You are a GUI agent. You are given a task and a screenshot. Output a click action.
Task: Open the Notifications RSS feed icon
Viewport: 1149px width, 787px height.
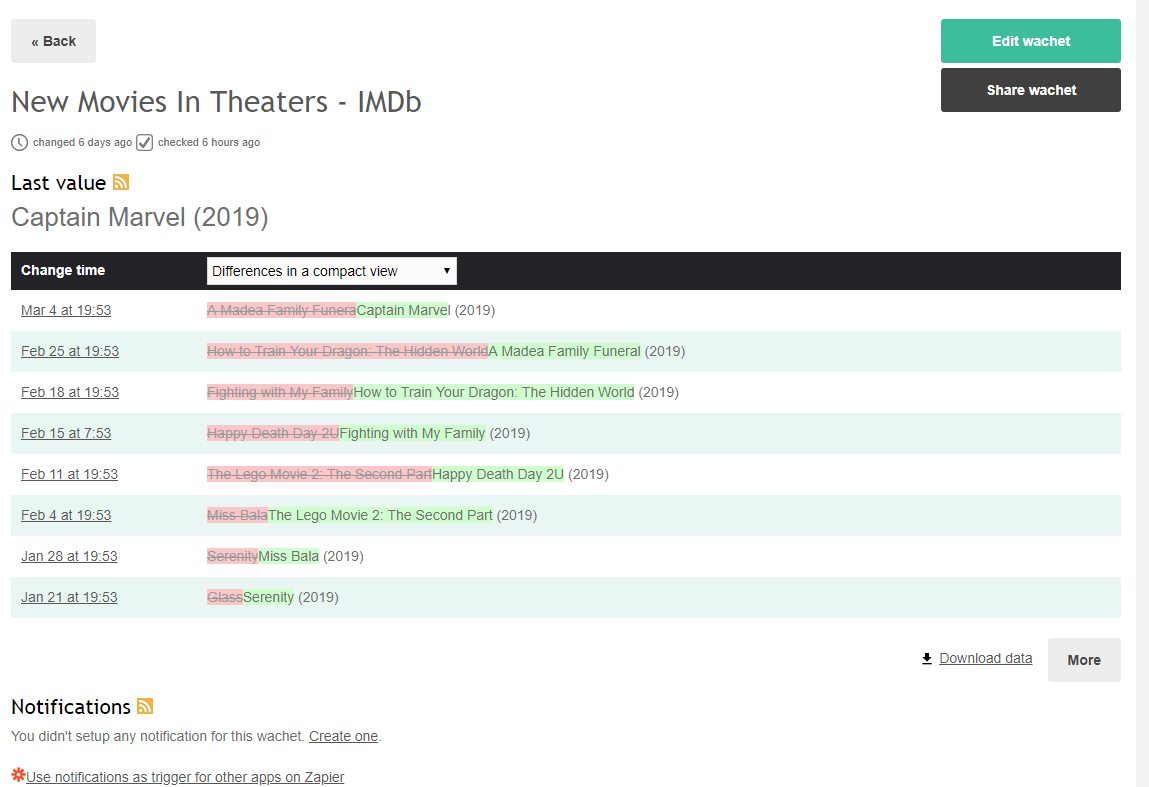(145, 706)
